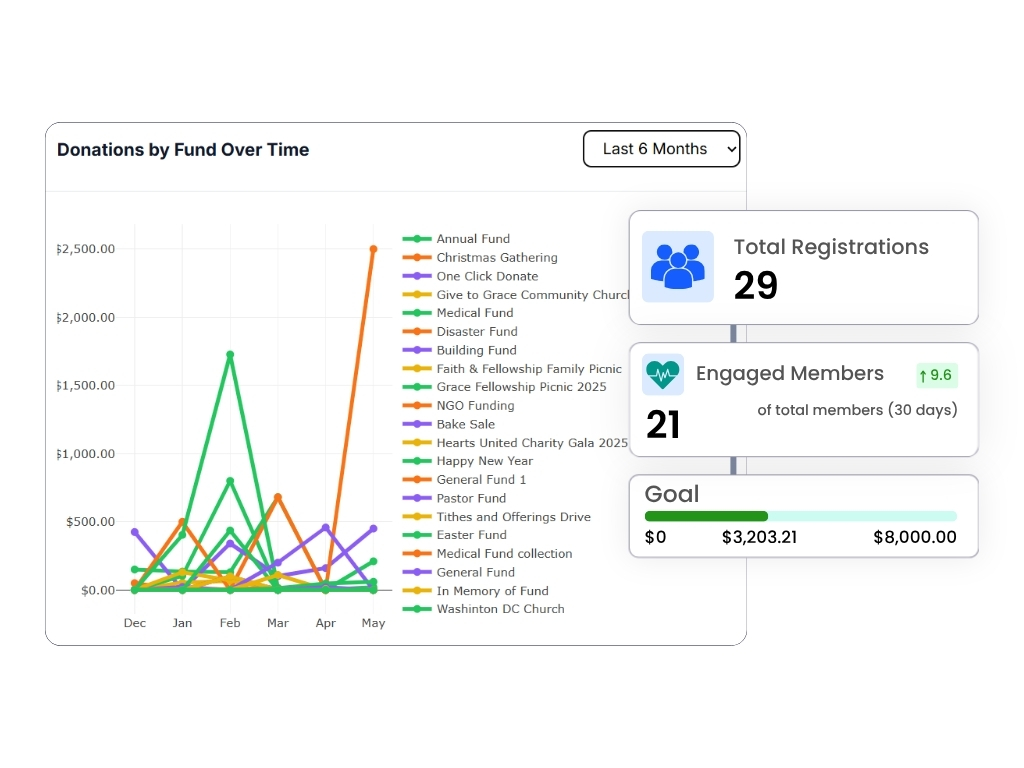Click the purple May data point
The width and height of the screenshot is (1024, 768).
click(374, 529)
